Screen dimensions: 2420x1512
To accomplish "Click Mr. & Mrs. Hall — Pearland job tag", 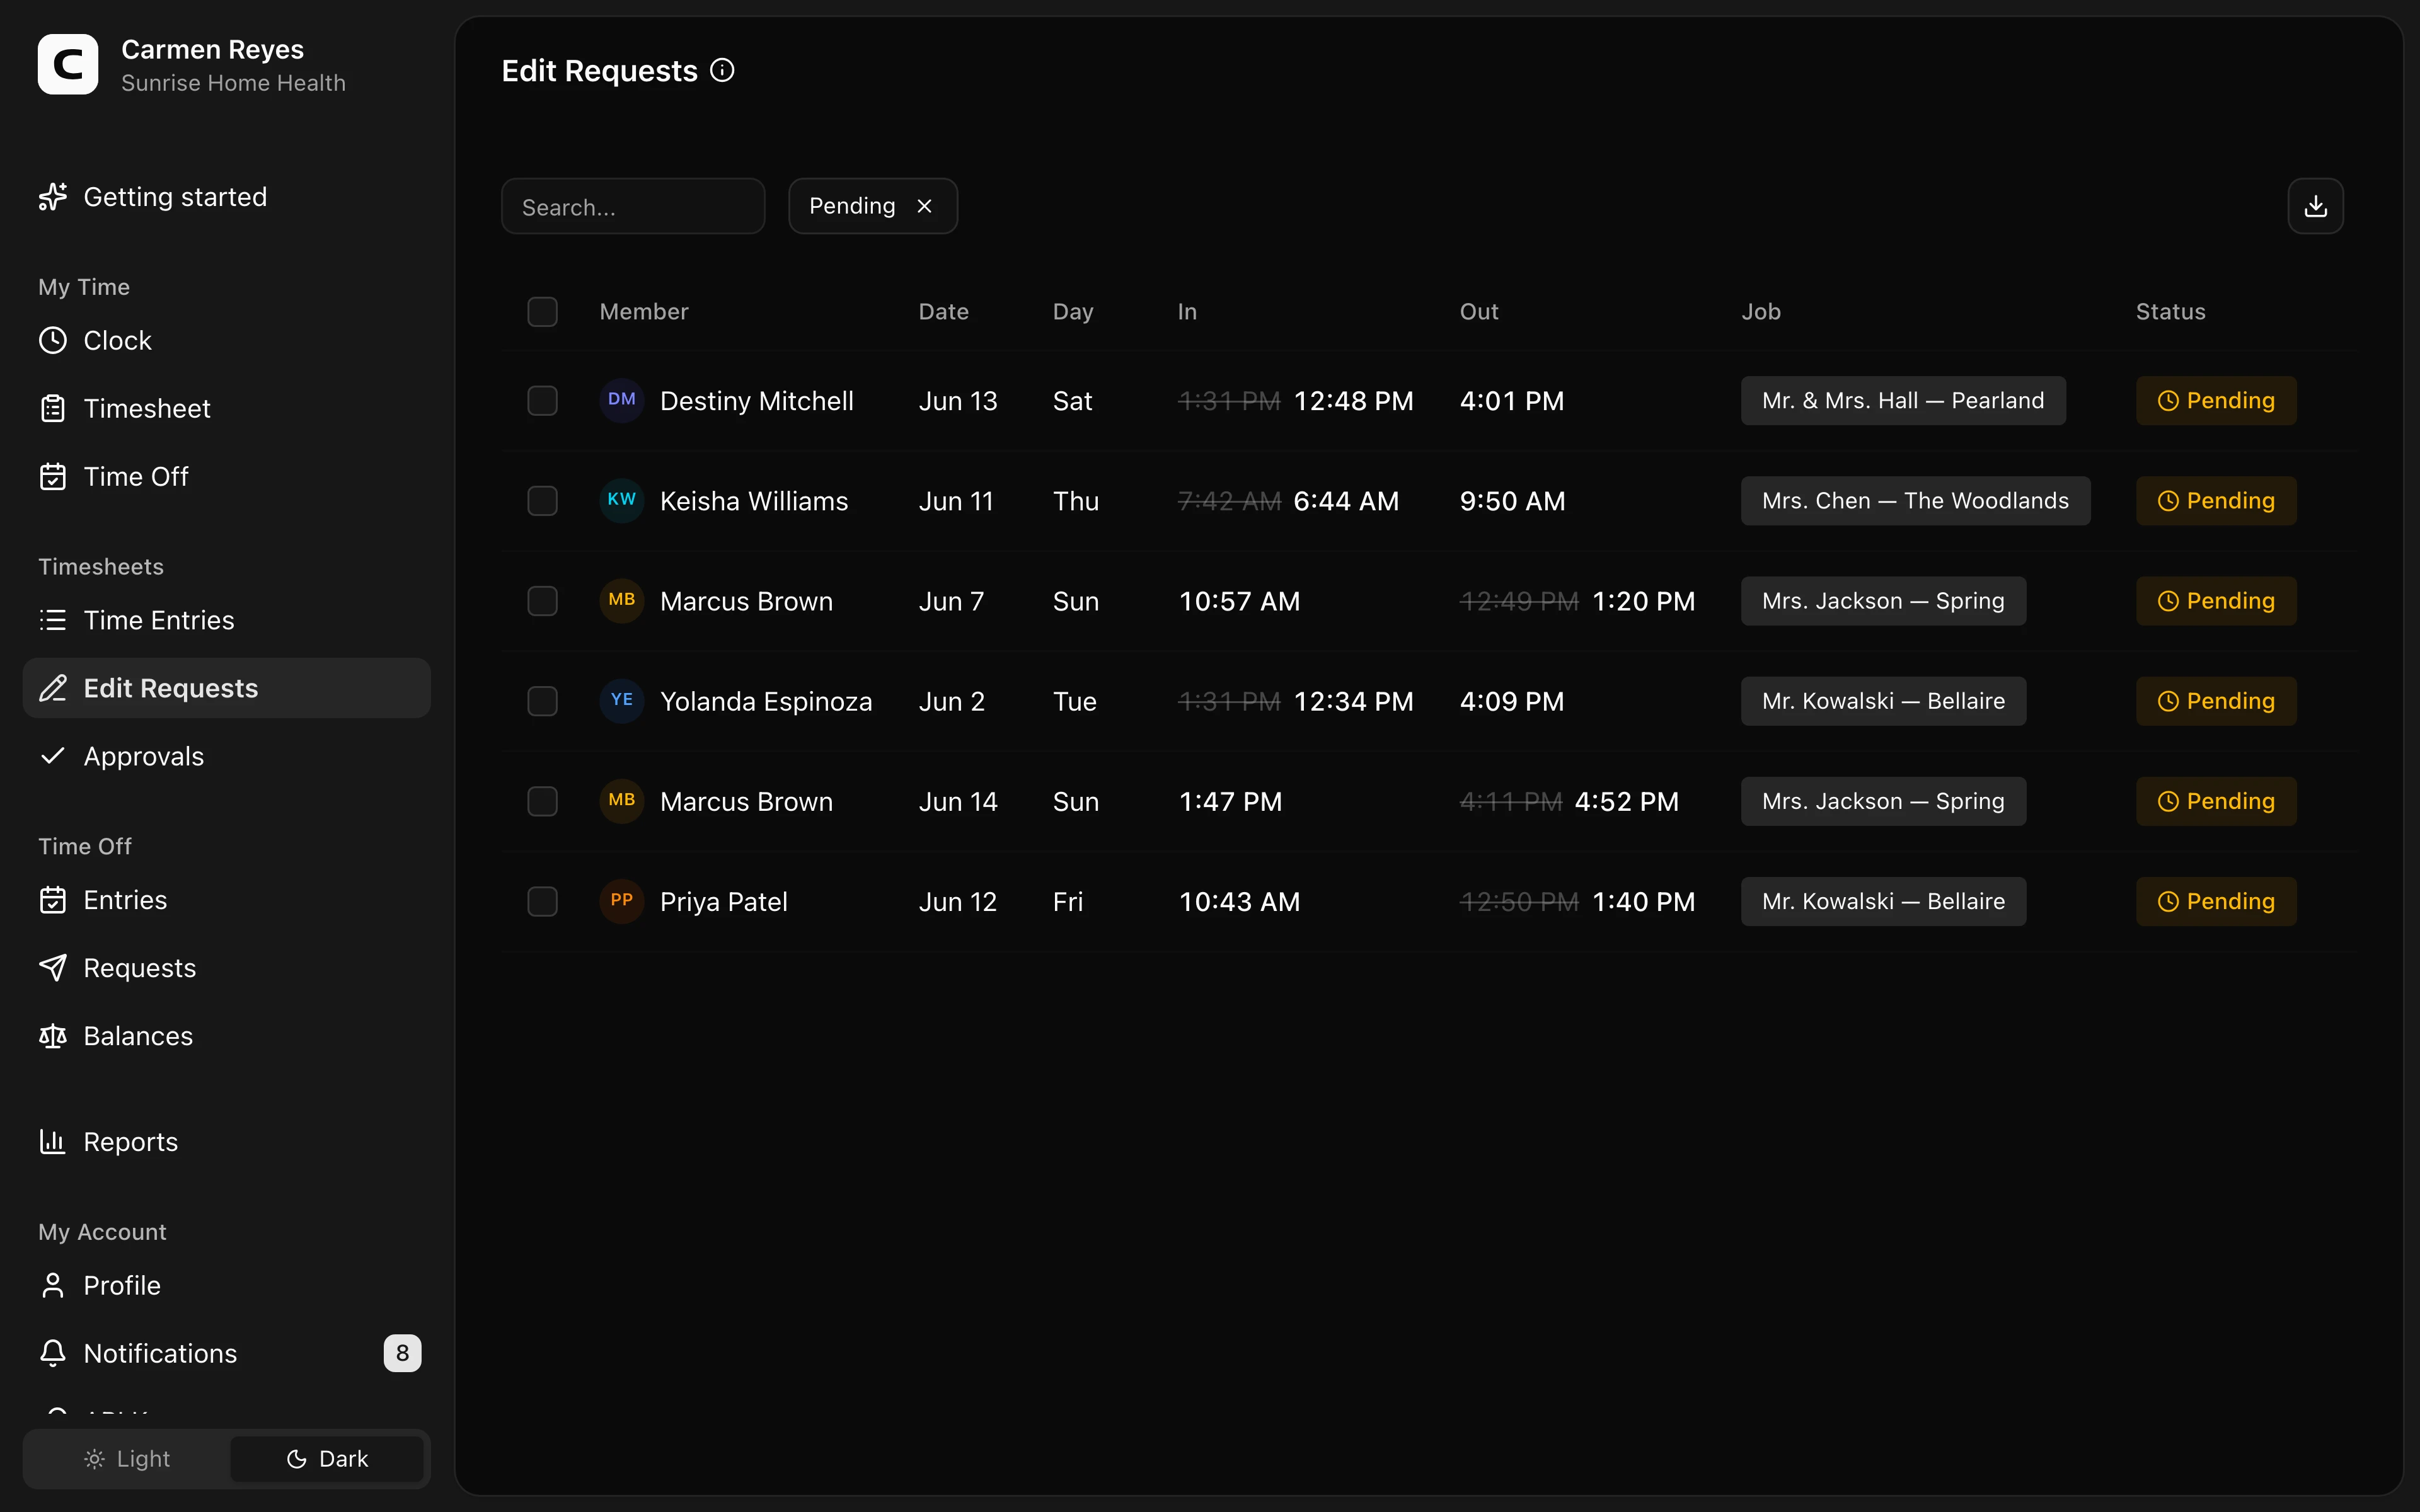I will point(1903,401).
